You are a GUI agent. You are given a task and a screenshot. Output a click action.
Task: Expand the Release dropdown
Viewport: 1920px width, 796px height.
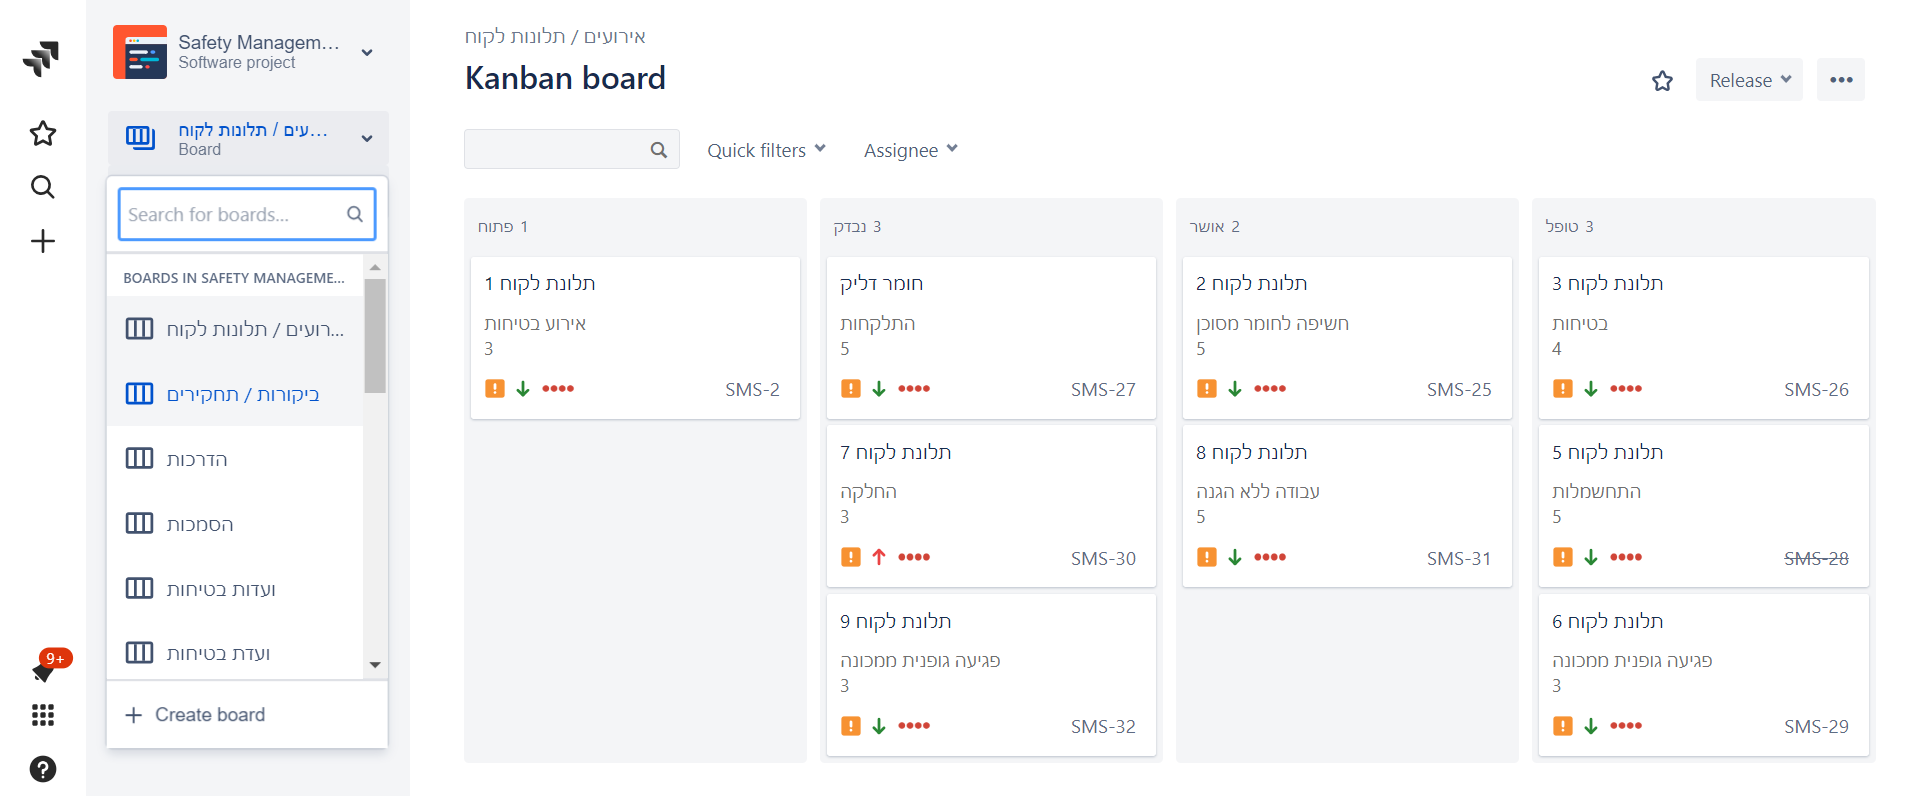tap(1748, 80)
